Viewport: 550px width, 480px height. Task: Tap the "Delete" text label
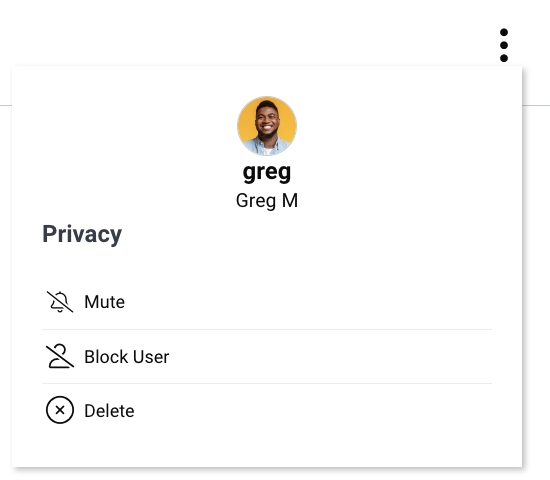pos(109,411)
